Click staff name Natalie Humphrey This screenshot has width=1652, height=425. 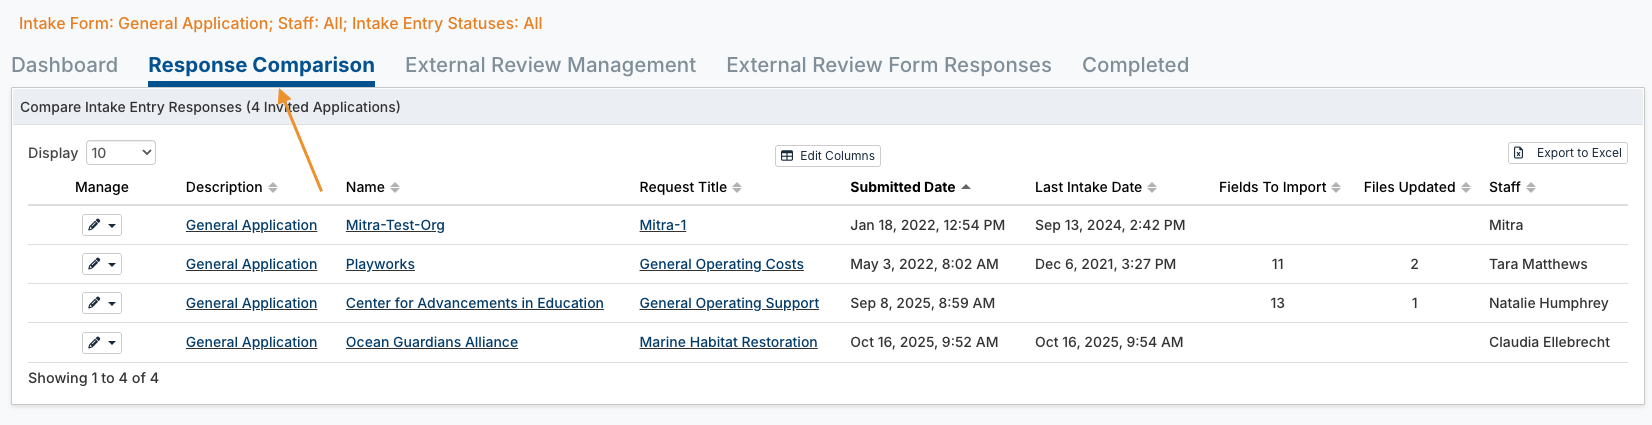1549,303
